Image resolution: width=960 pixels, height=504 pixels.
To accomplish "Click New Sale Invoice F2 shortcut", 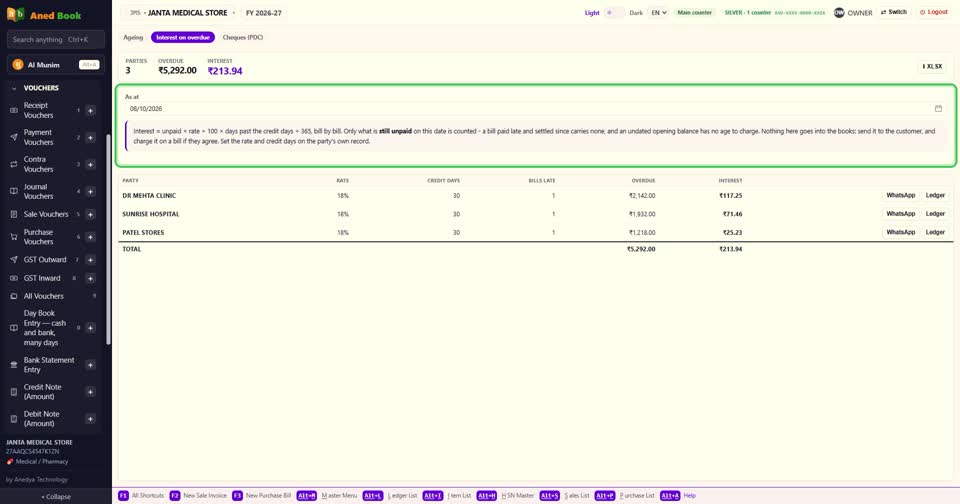I will [198, 495].
